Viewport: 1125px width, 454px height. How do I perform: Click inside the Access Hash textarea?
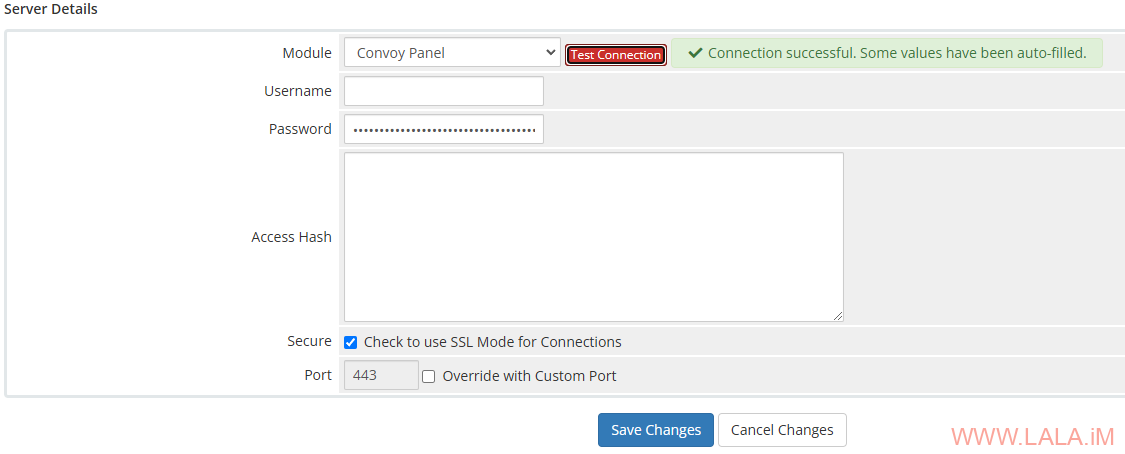593,236
